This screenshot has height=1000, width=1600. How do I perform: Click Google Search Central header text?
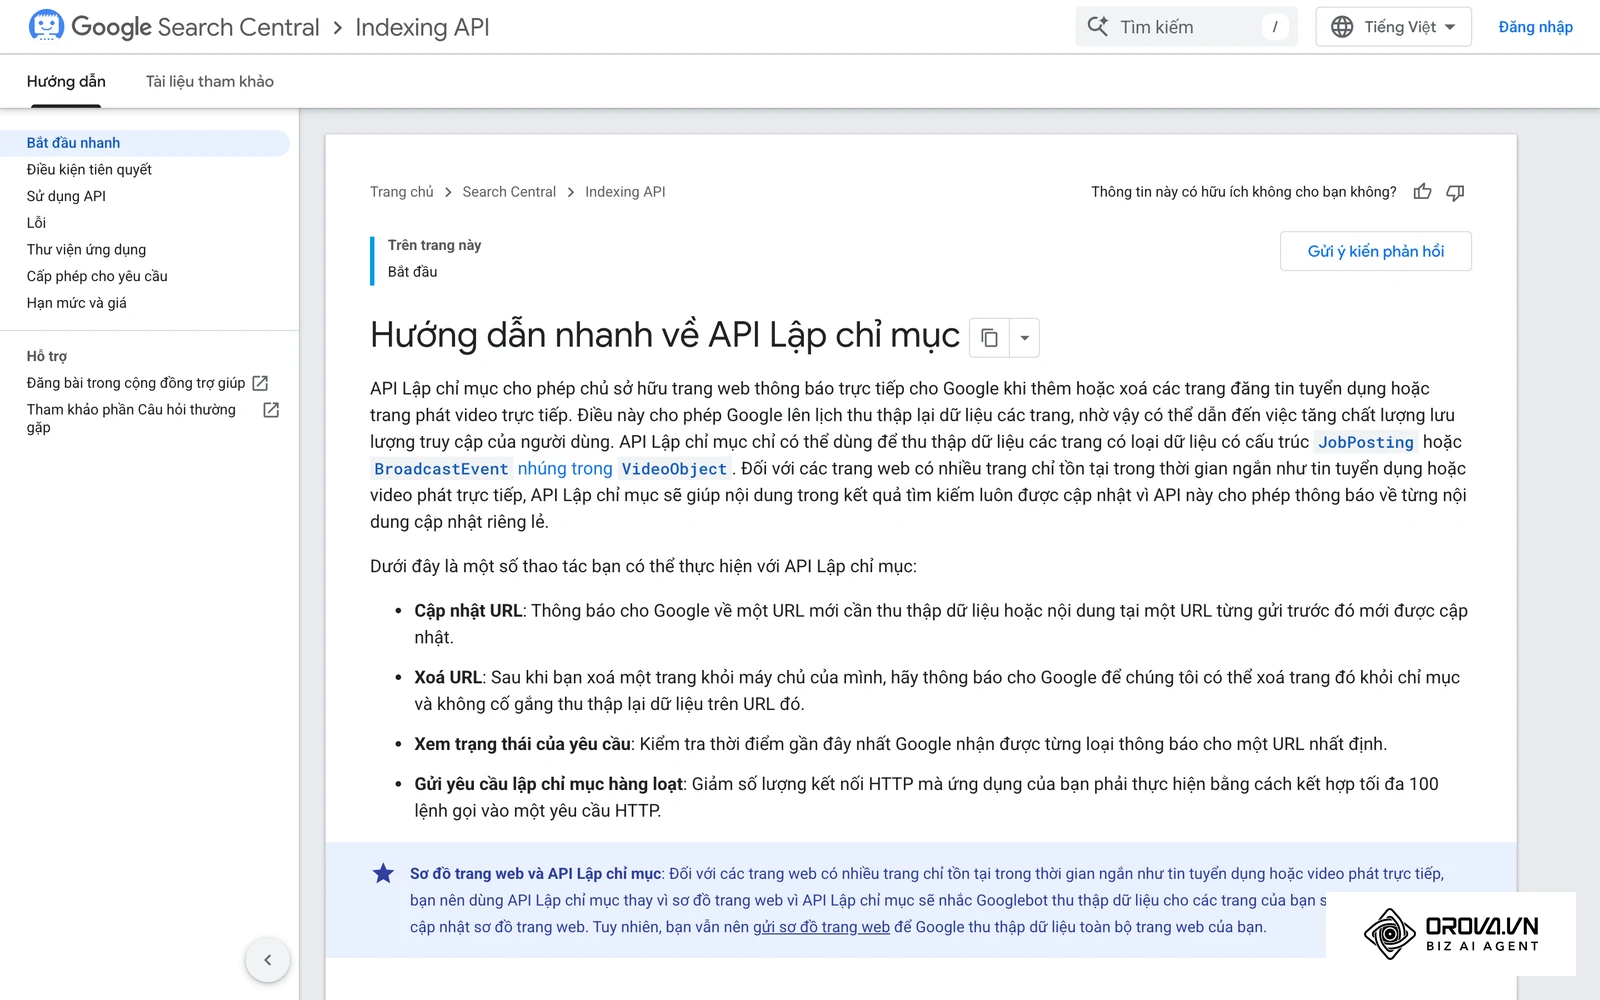coord(195,27)
